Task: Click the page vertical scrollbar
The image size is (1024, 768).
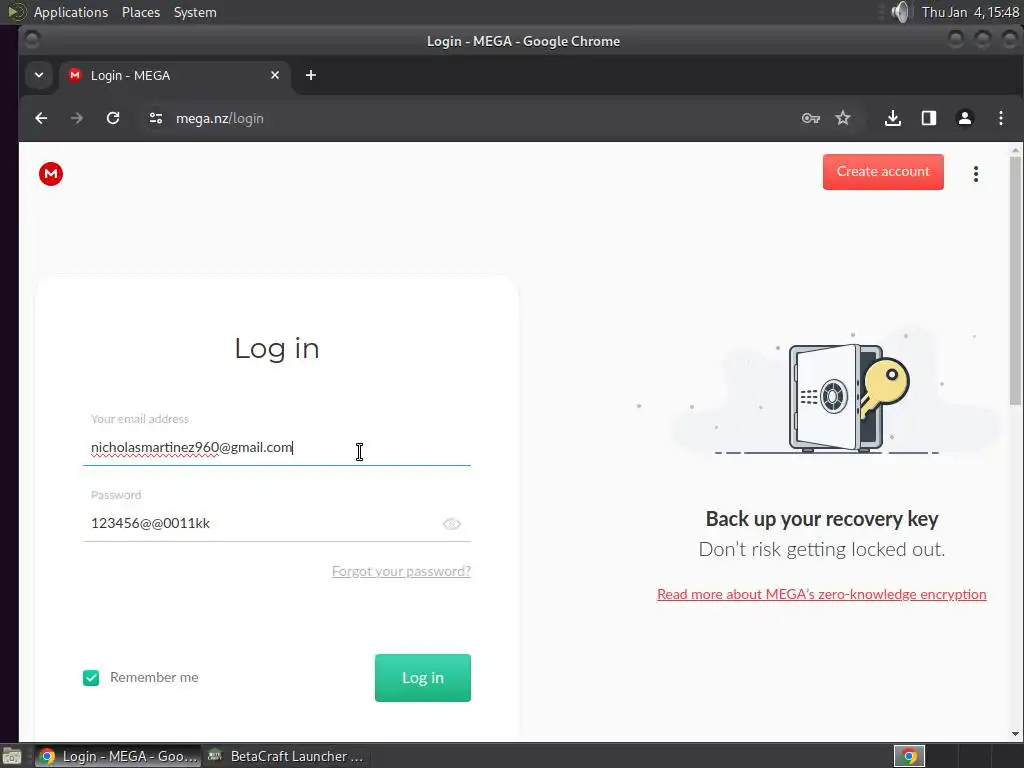Action: pos(1015,281)
